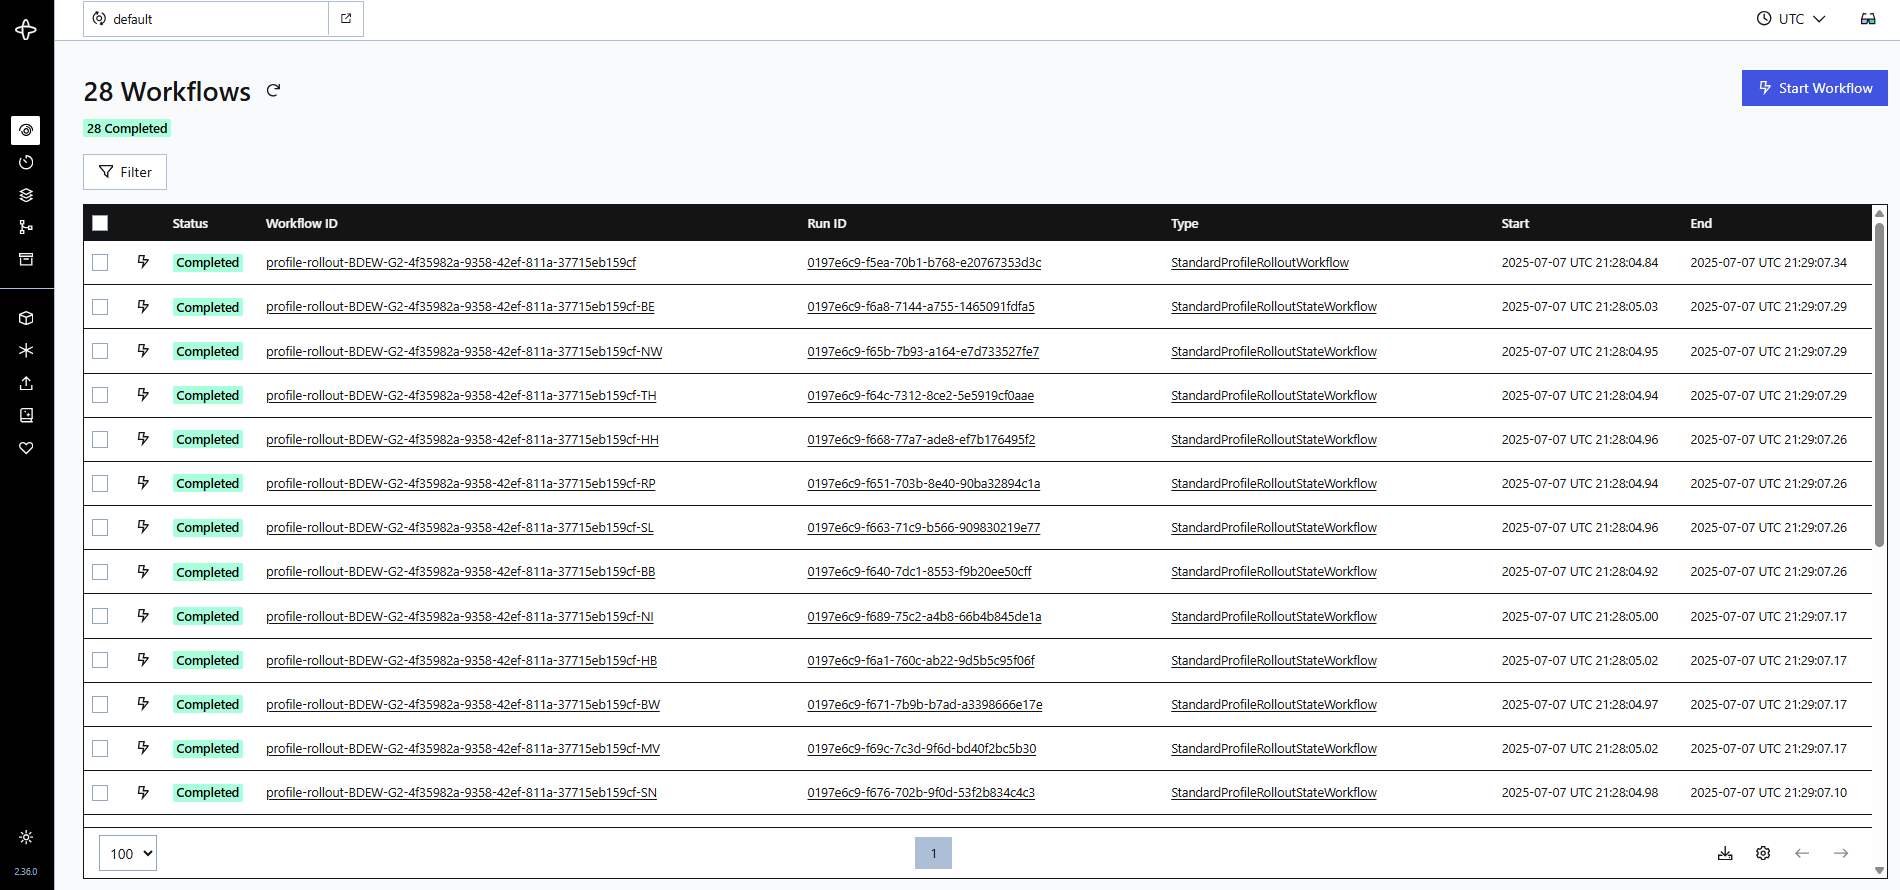Toggle the select-all checkbox in table header
The height and width of the screenshot is (890, 1900).
pos(100,223)
